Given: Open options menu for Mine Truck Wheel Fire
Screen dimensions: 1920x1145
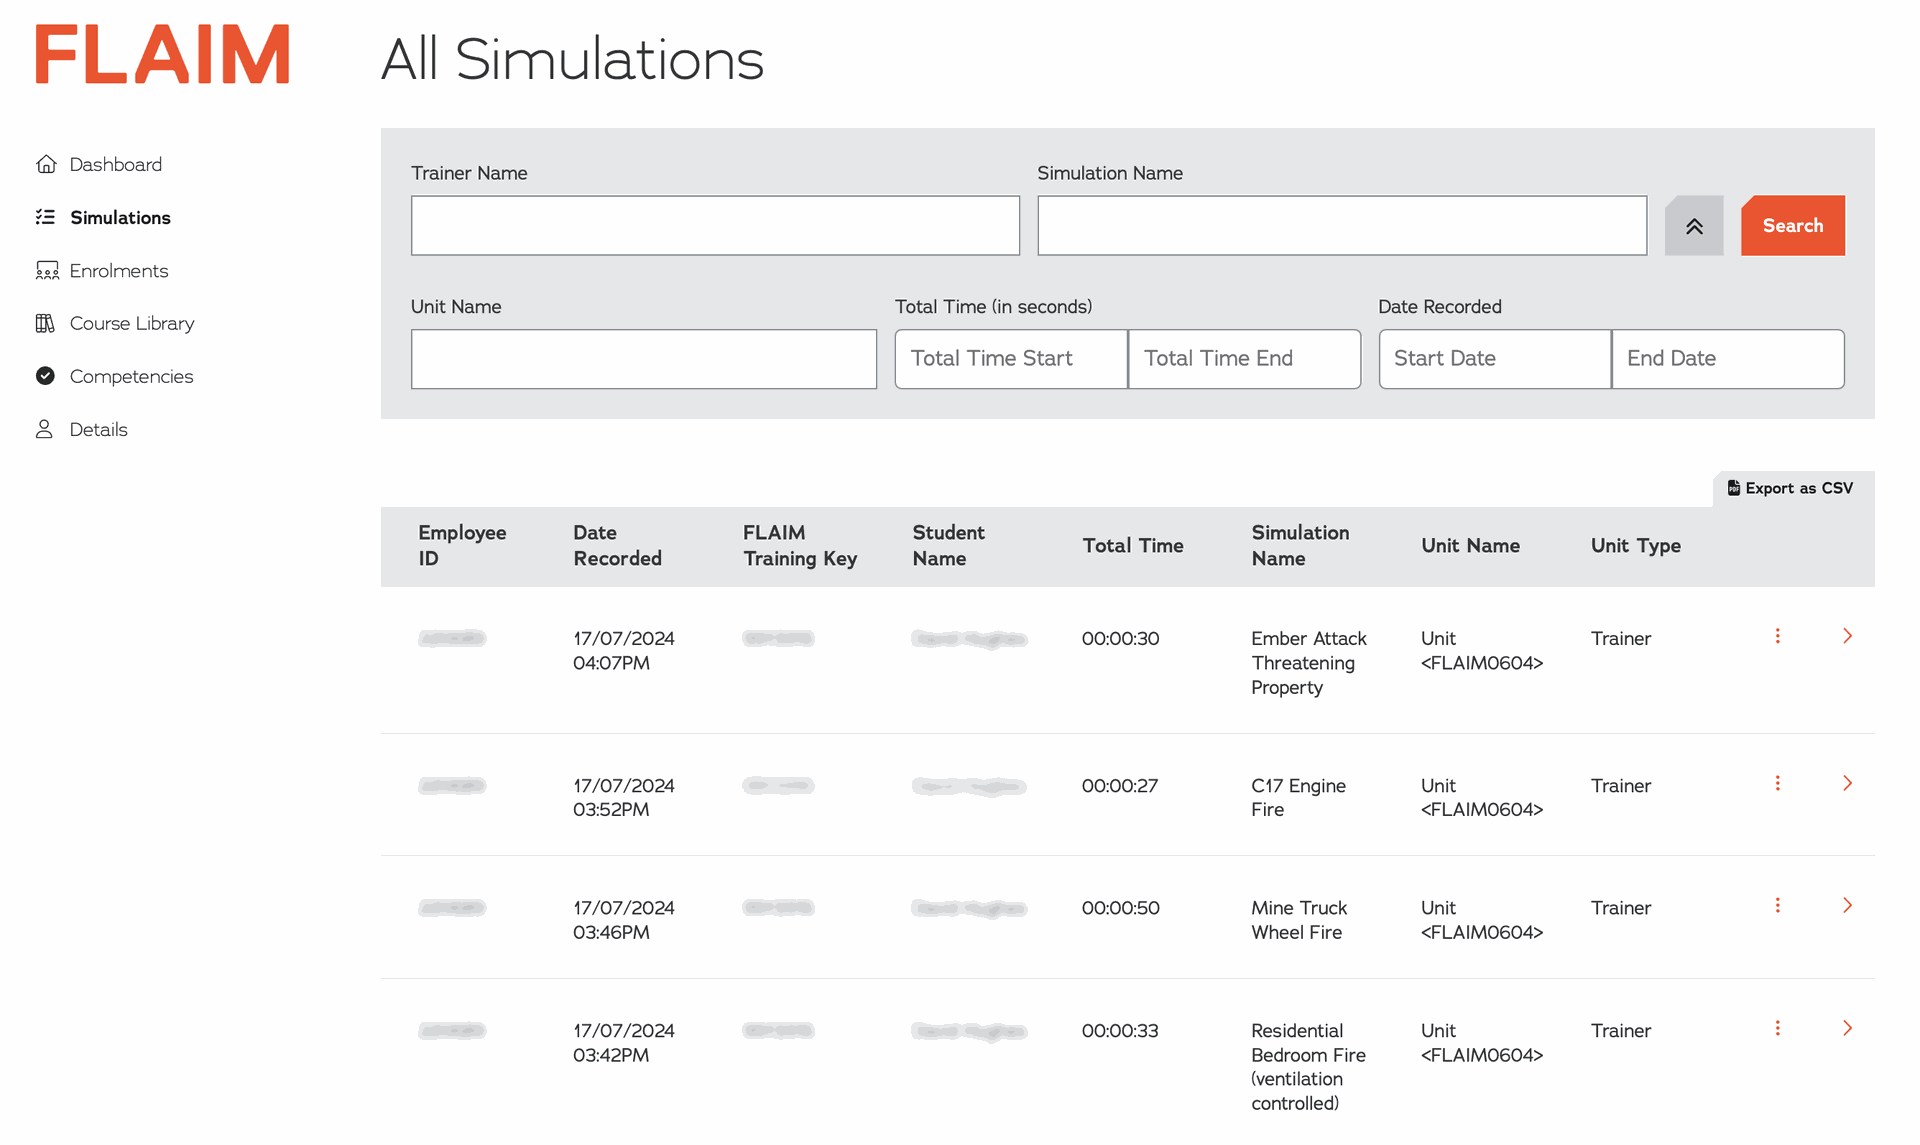Looking at the screenshot, I should click(x=1778, y=905).
